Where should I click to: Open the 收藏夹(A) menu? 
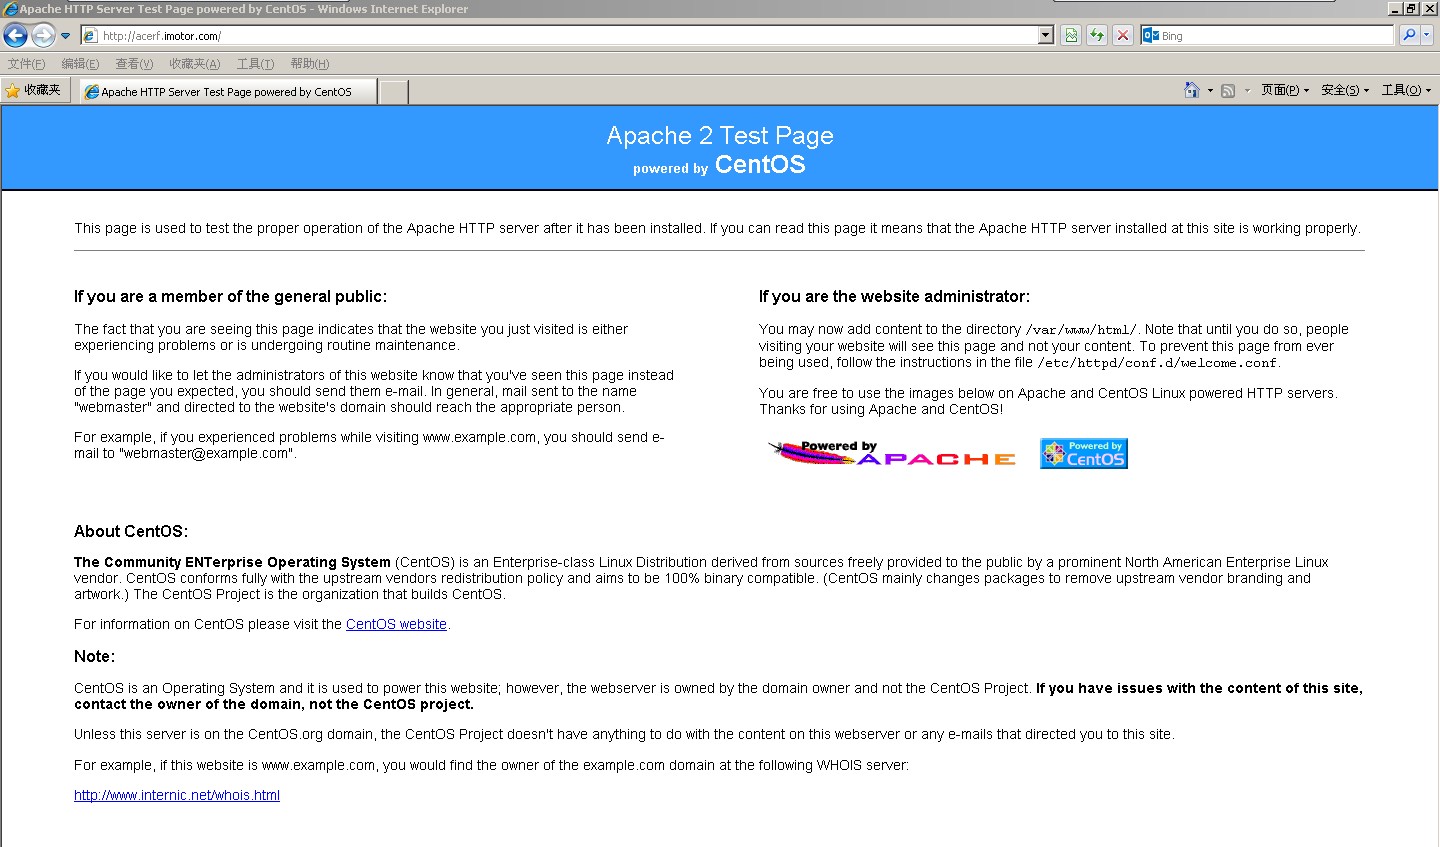tap(194, 64)
